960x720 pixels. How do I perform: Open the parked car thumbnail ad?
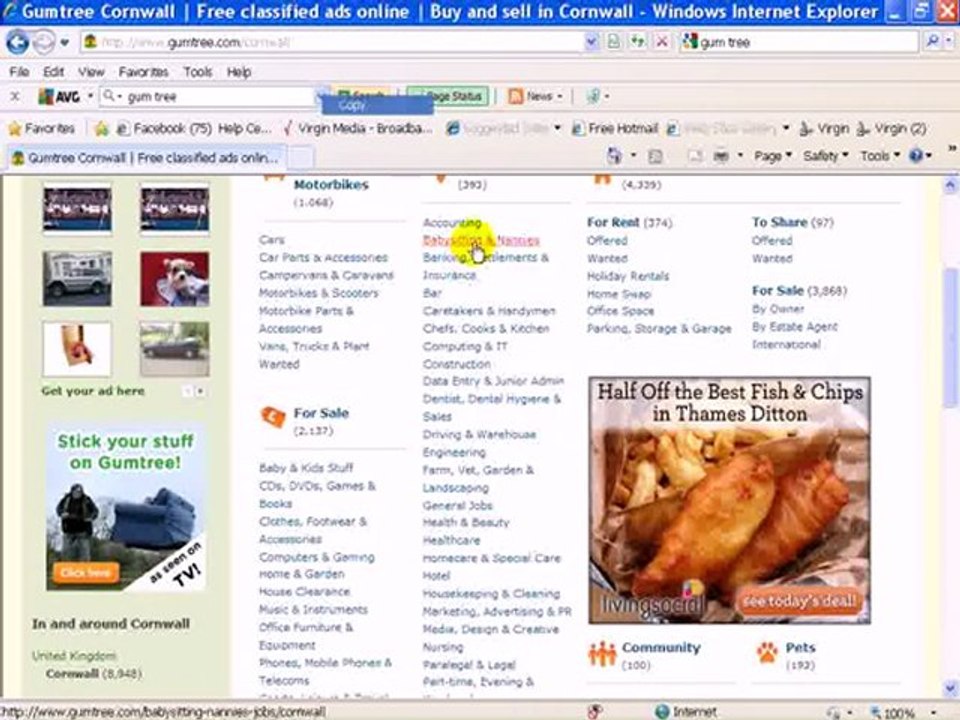coord(174,349)
